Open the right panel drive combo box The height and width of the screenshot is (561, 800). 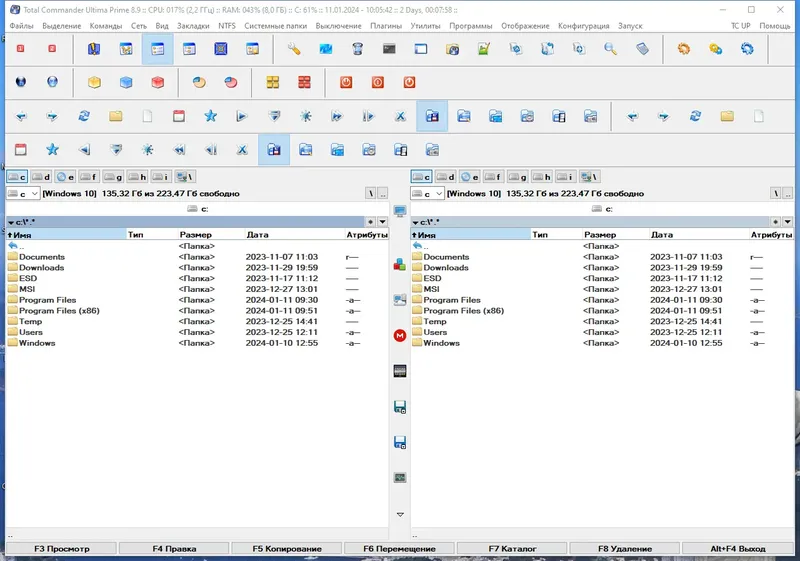428,194
